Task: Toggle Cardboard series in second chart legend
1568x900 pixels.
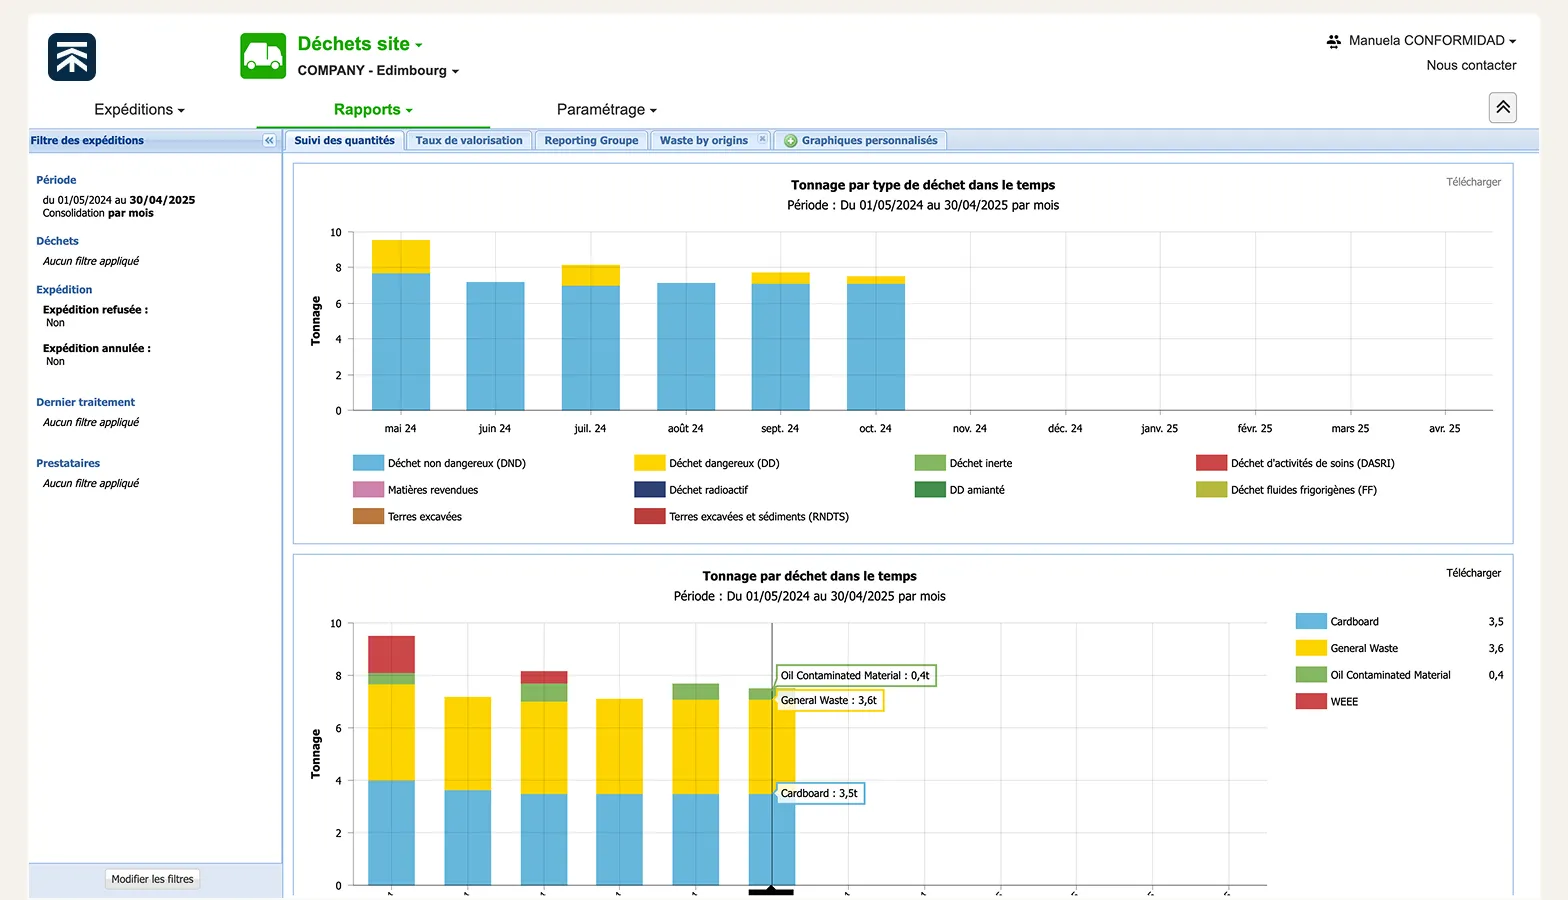Action: 1354,622
